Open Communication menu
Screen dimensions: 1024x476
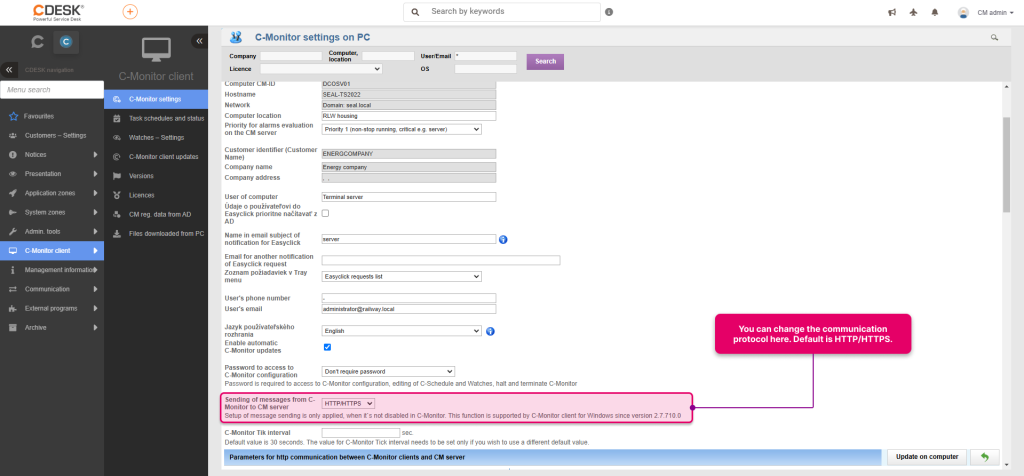tap(52, 289)
